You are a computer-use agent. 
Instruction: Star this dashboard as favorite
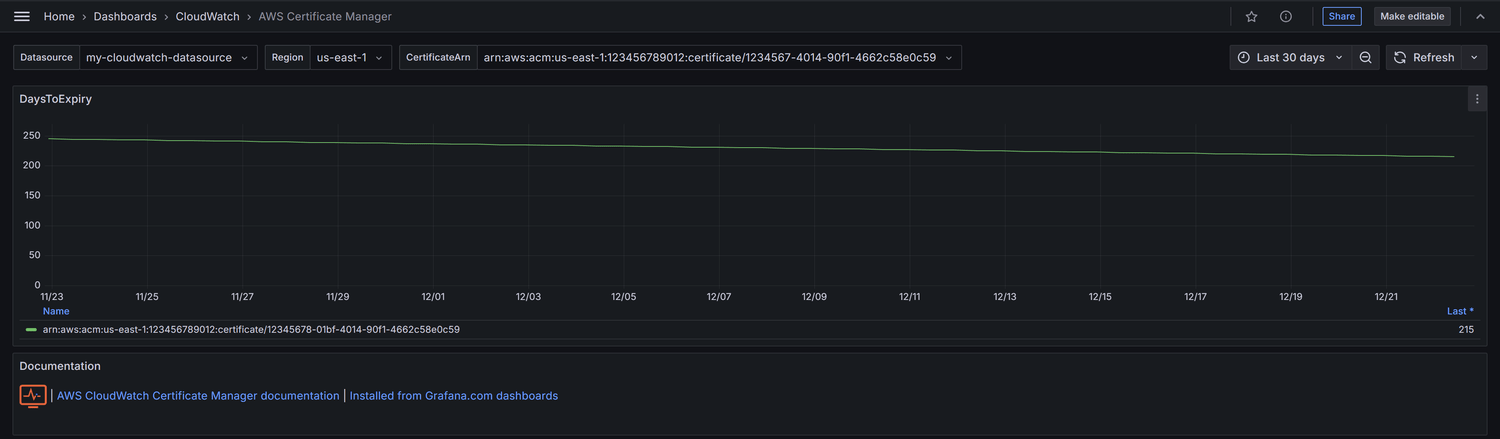click(1251, 16)
